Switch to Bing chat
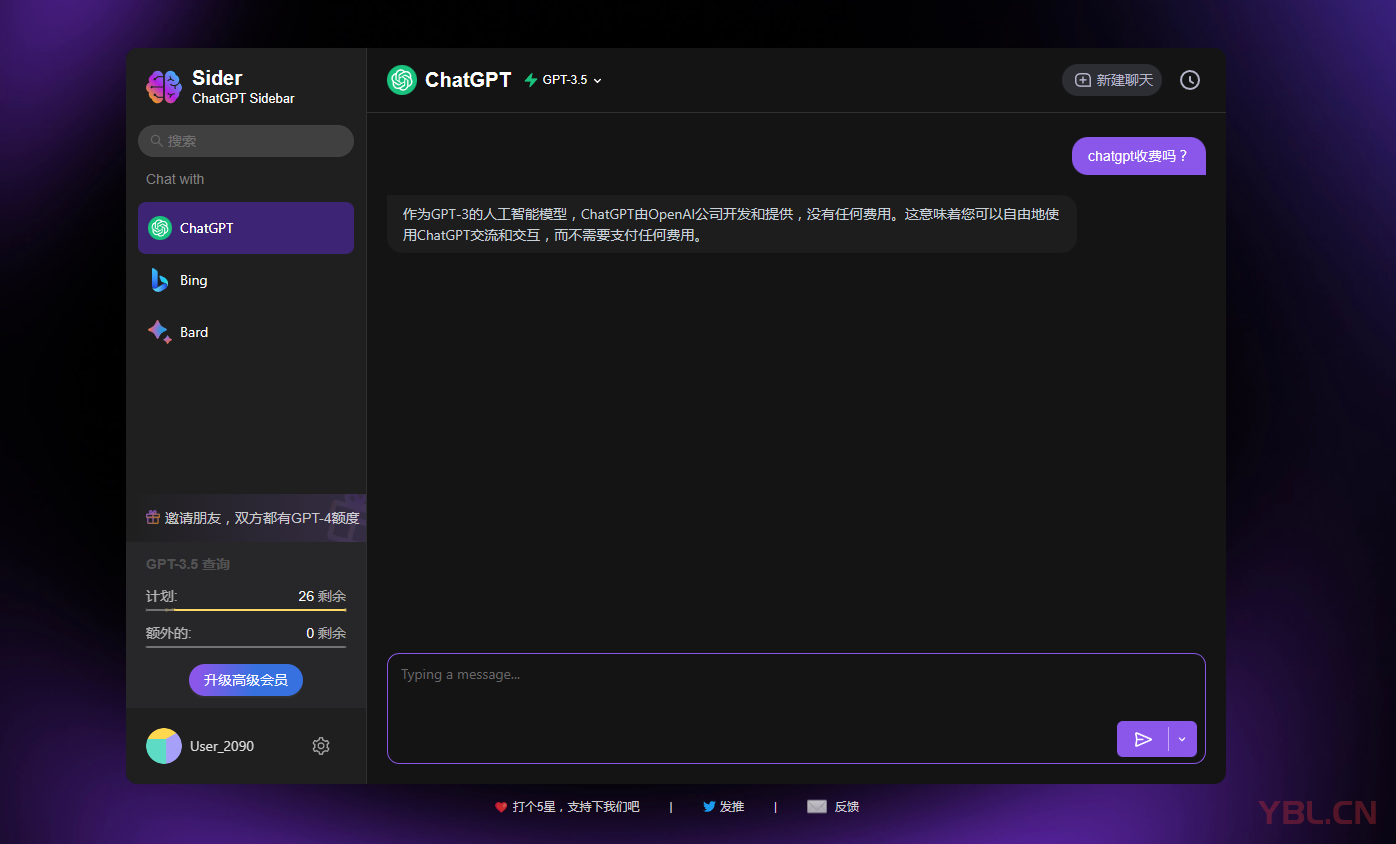This screenshot has height=844, width=1396. tap(193, 281)
